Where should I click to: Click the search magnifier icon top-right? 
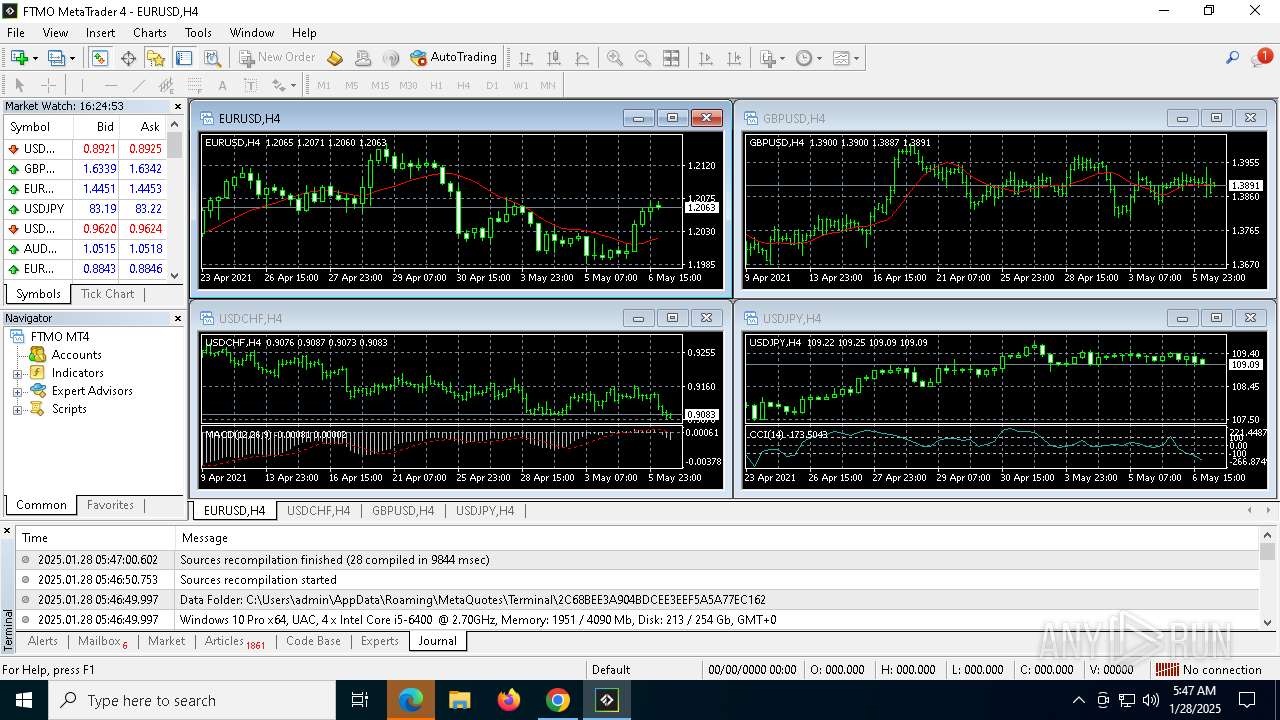1233,58
